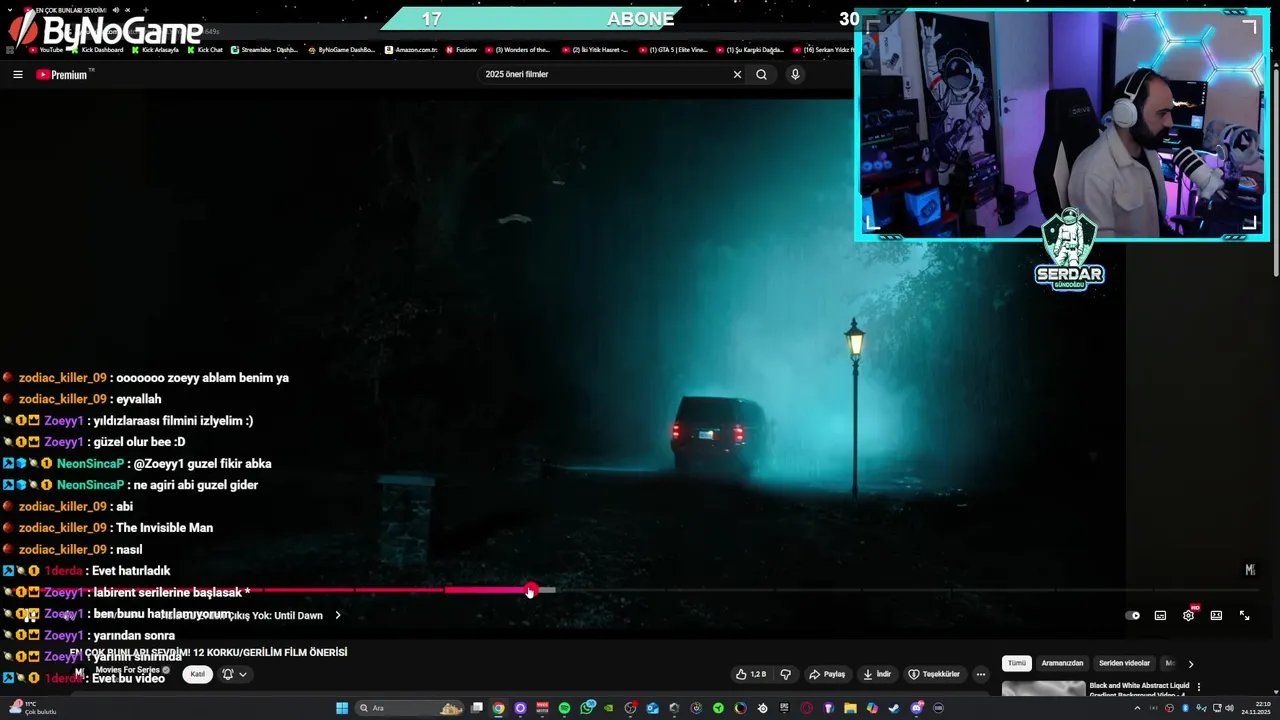Toggle the autoplay switch in player
The height and width of the screenshot is (720, 1280).
1132,616
